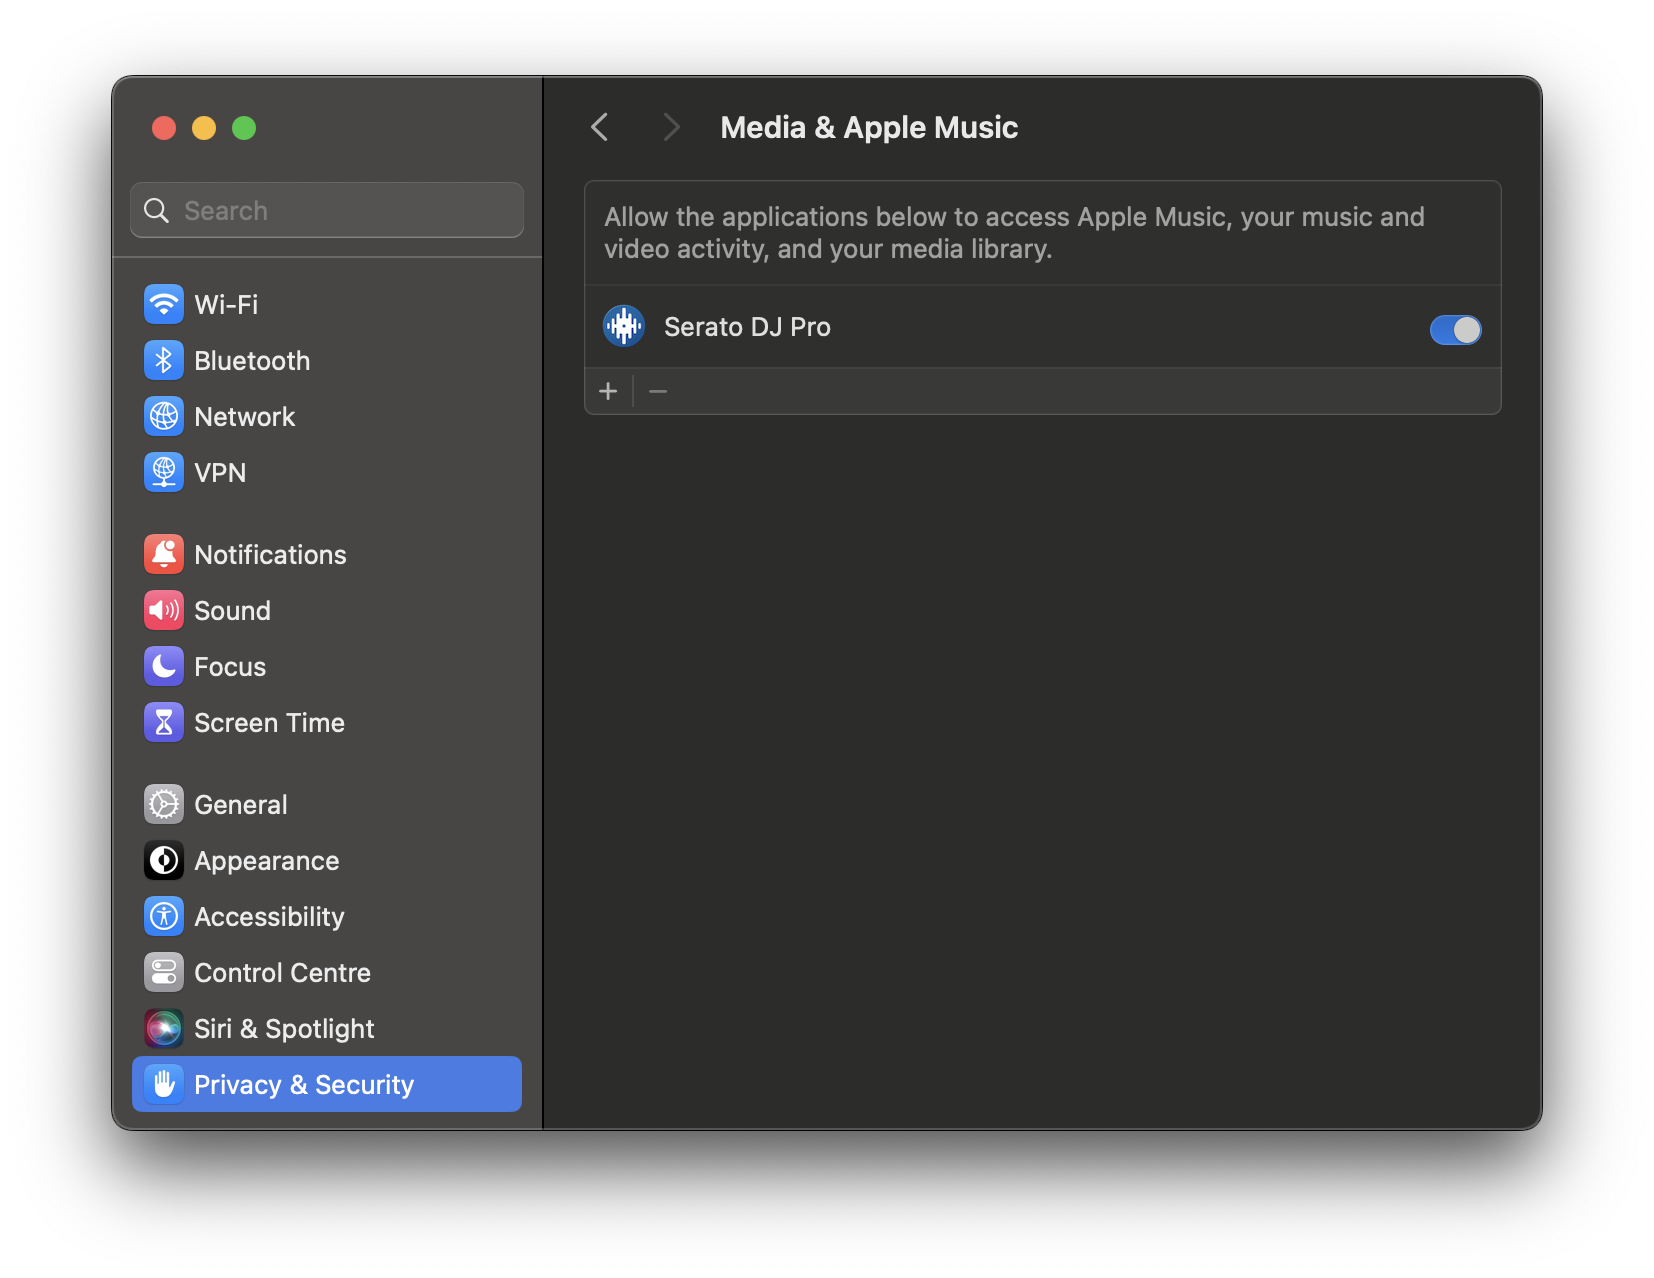1654x1278 pixels.
Task: Select Focus label in sidebar
Action: (x=230, y=666)
